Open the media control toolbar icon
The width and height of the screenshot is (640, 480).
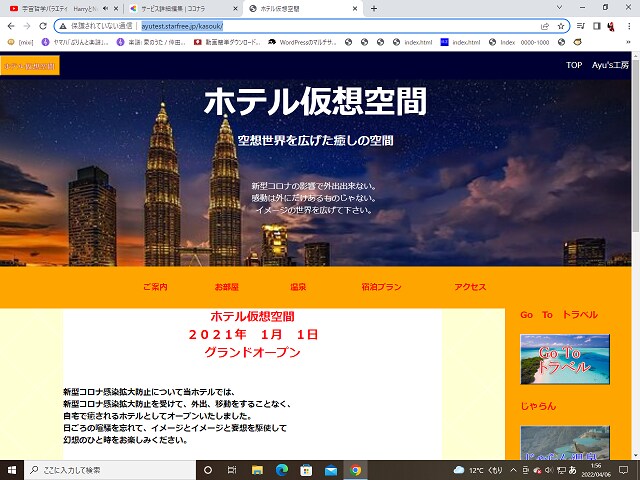click(x=581, y=26)
